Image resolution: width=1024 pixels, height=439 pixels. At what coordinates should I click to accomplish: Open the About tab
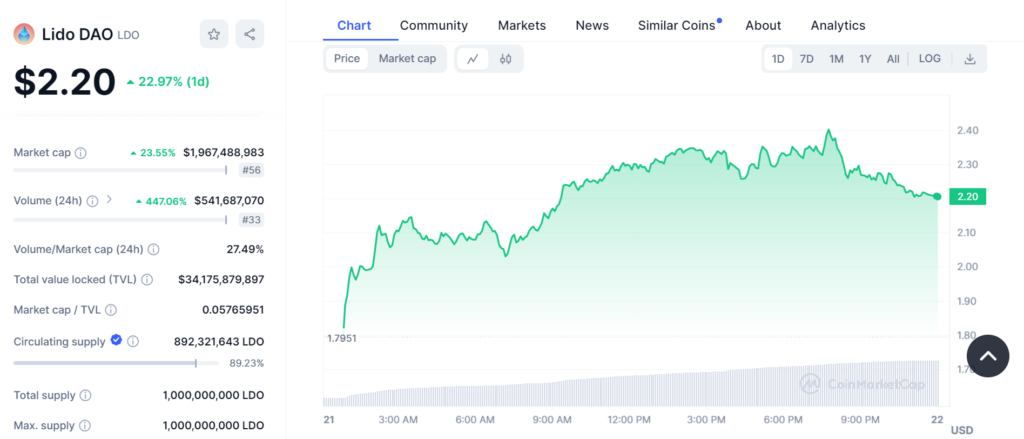coord(763,25)
